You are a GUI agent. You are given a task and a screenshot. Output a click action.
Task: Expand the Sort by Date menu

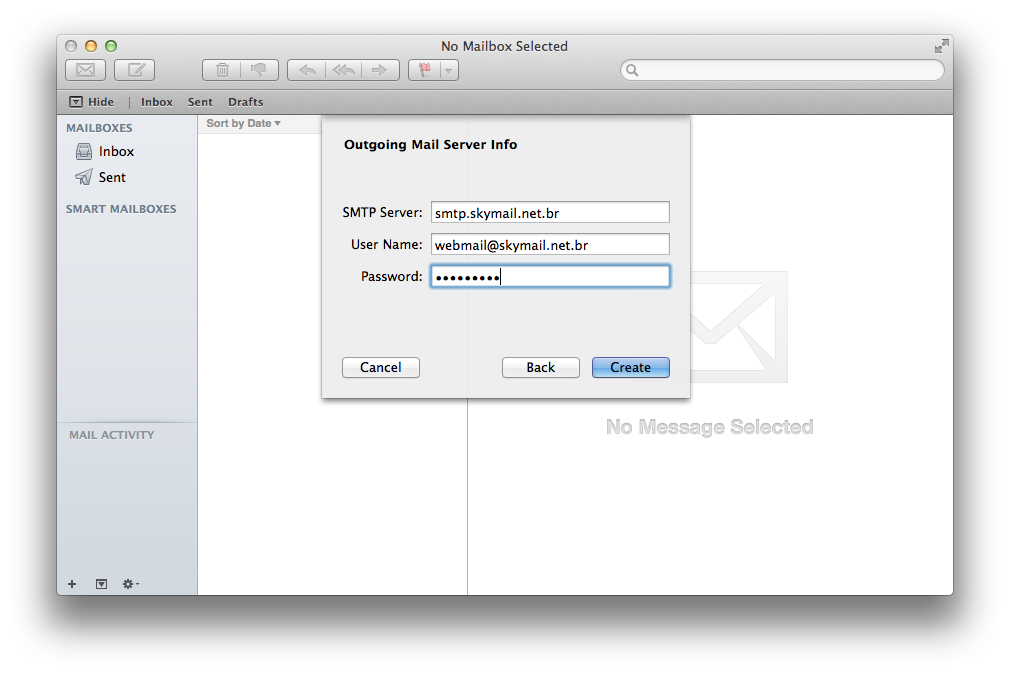pyautogui.click(x=243, y=124)
